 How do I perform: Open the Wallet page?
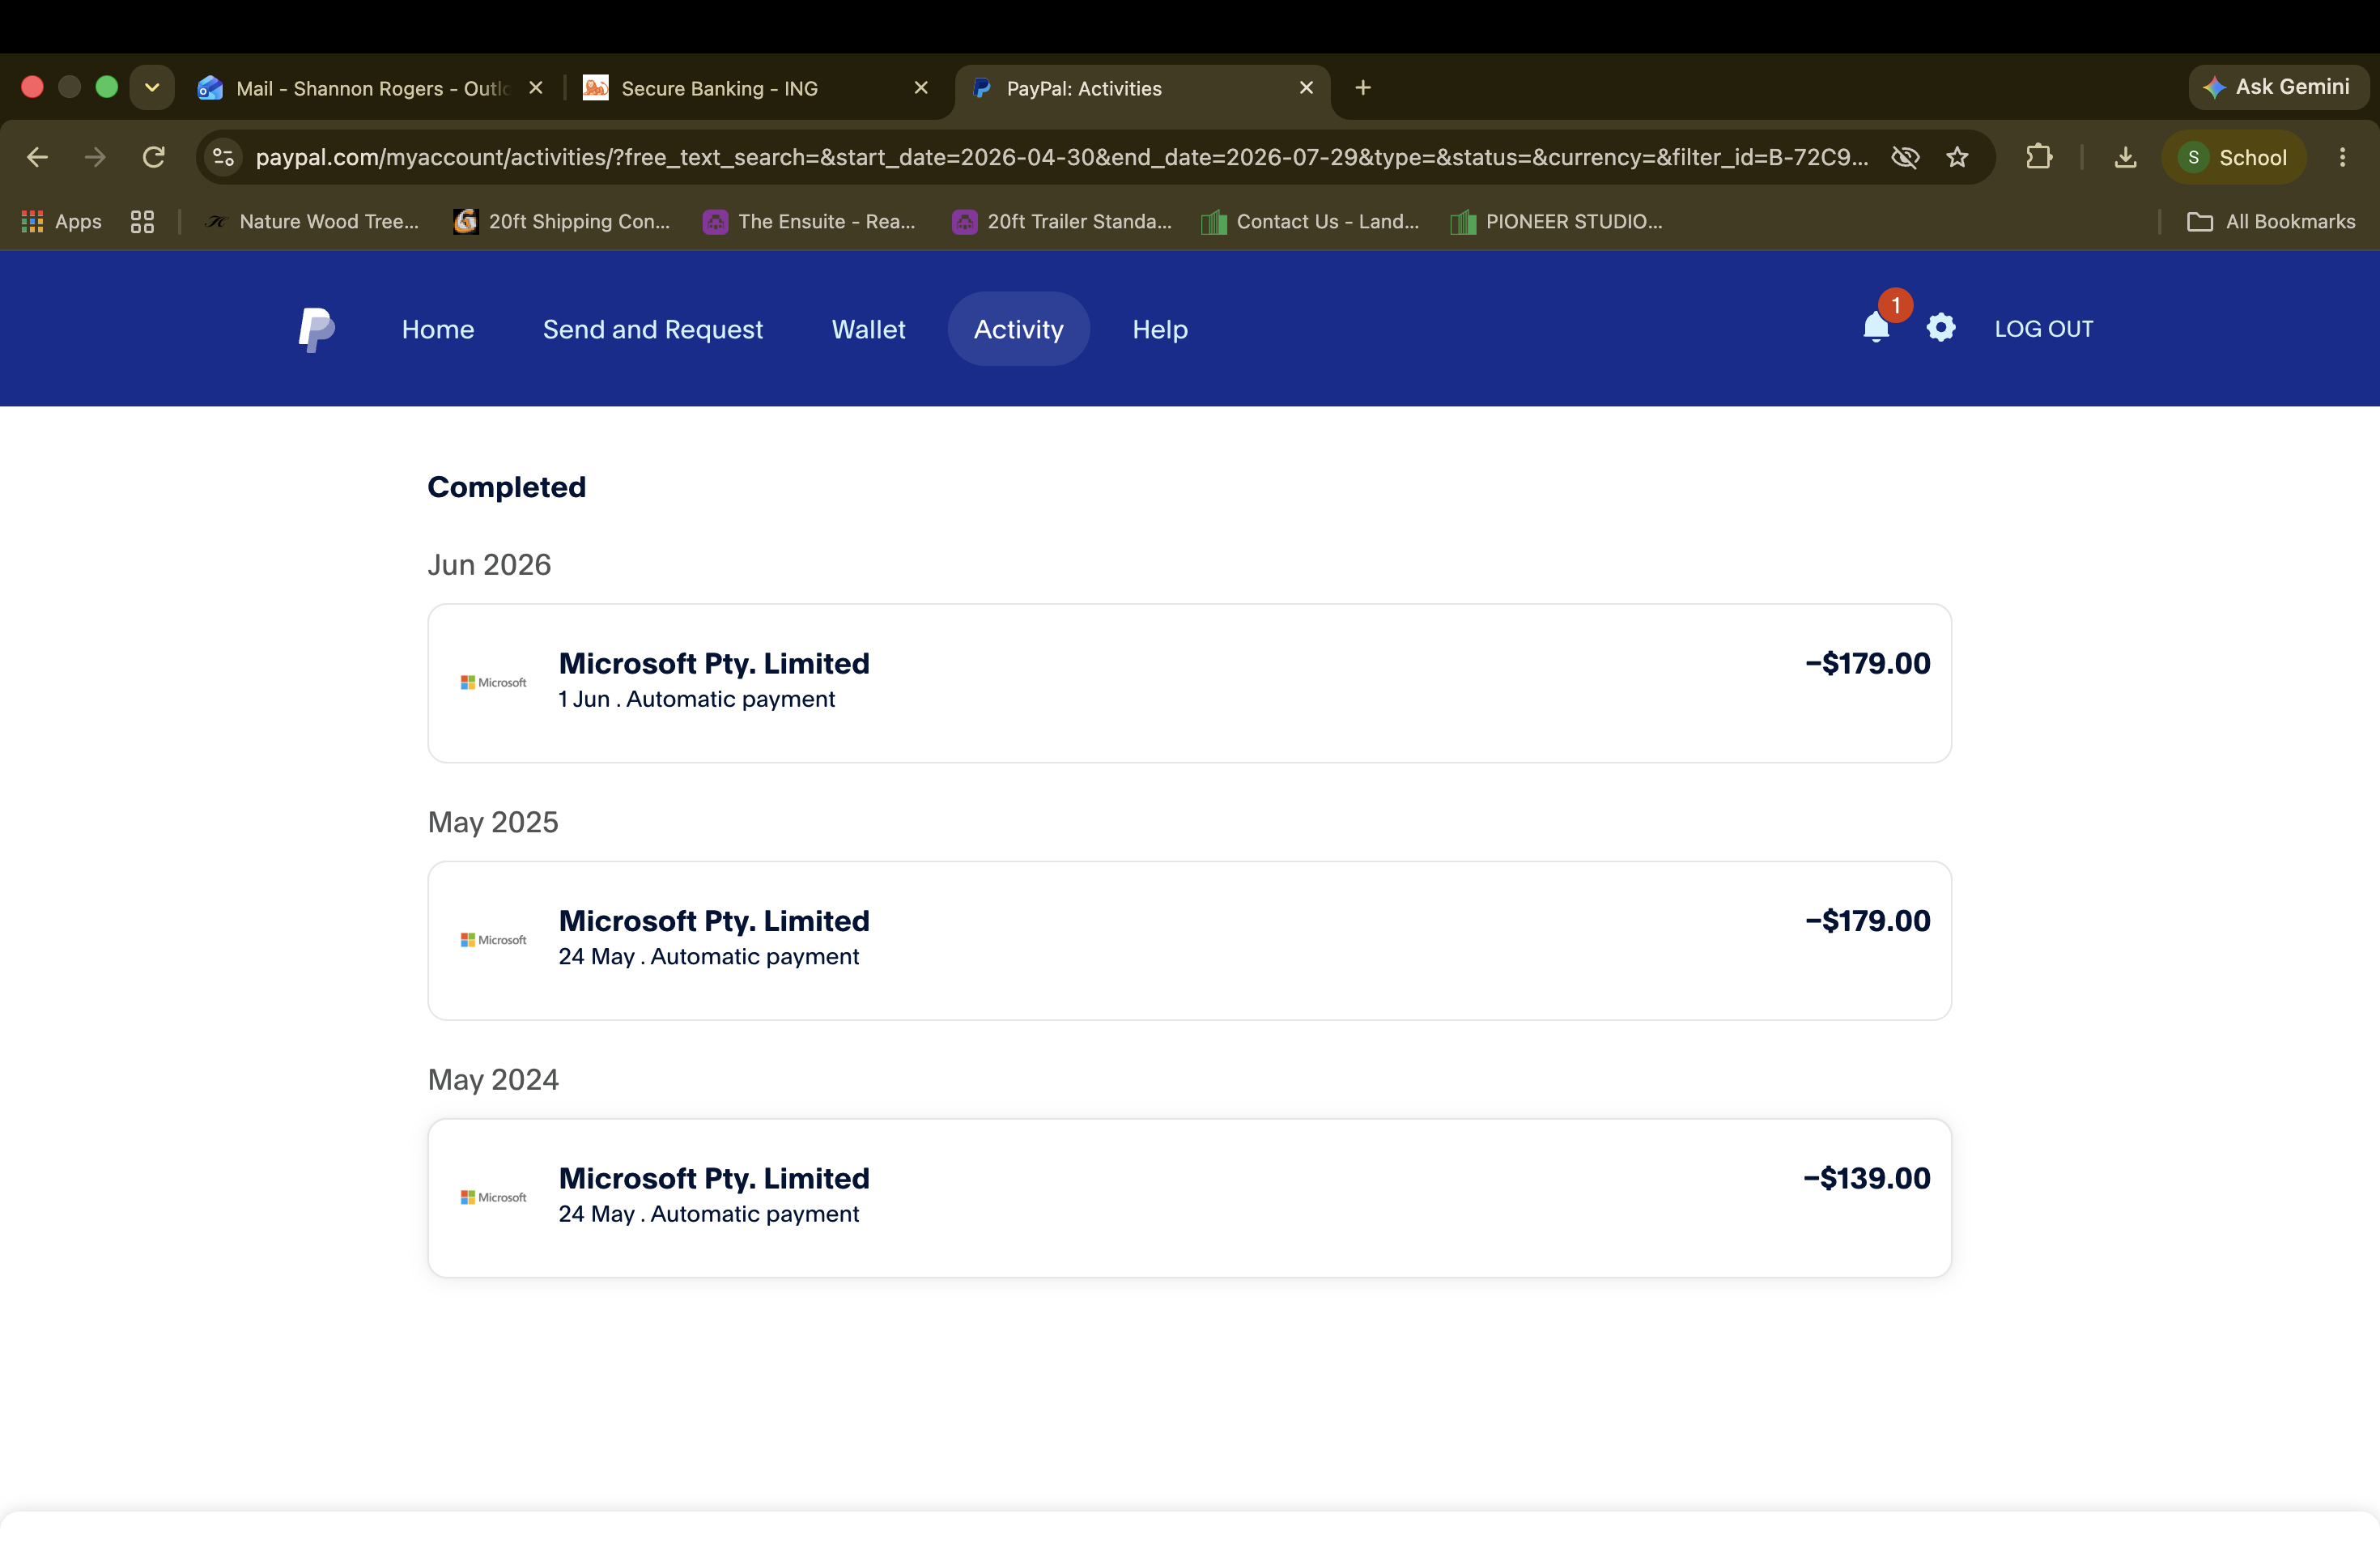click(868, 329)
